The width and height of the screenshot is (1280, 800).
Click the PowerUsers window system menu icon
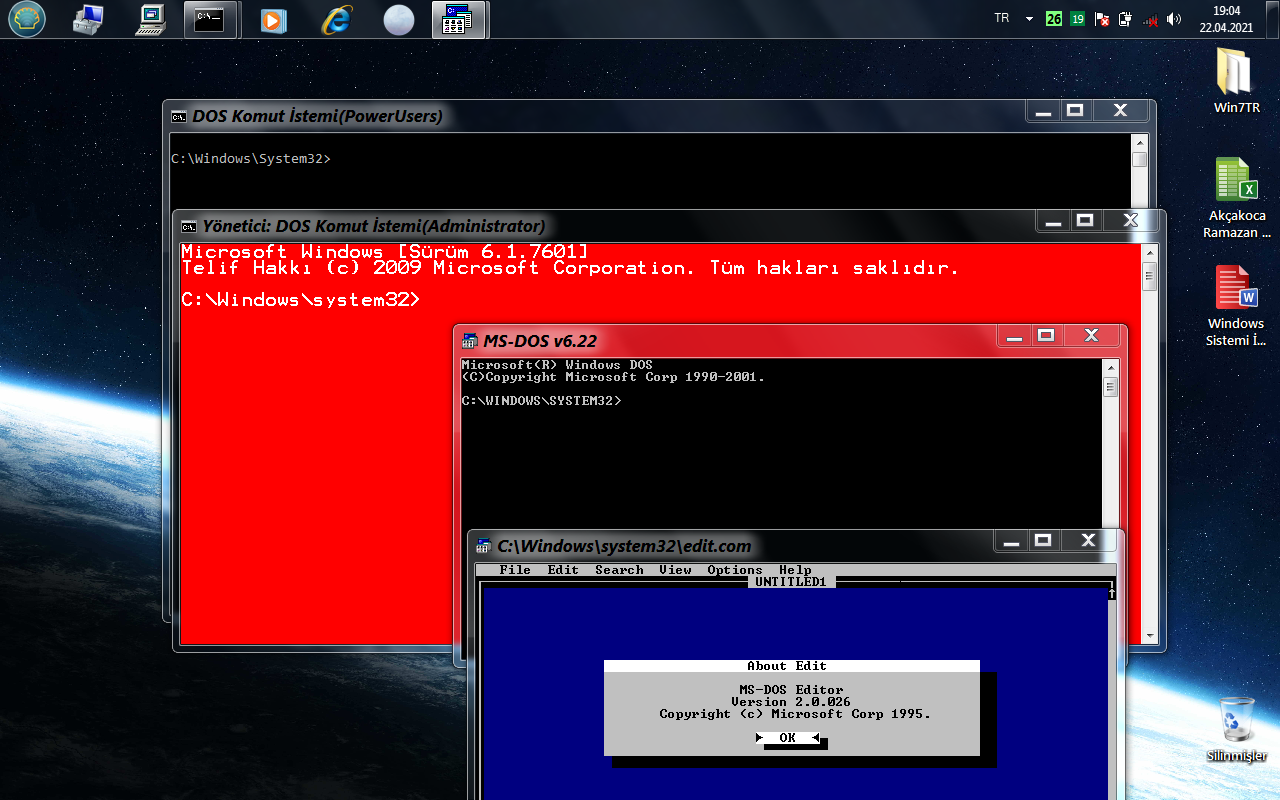178,116
